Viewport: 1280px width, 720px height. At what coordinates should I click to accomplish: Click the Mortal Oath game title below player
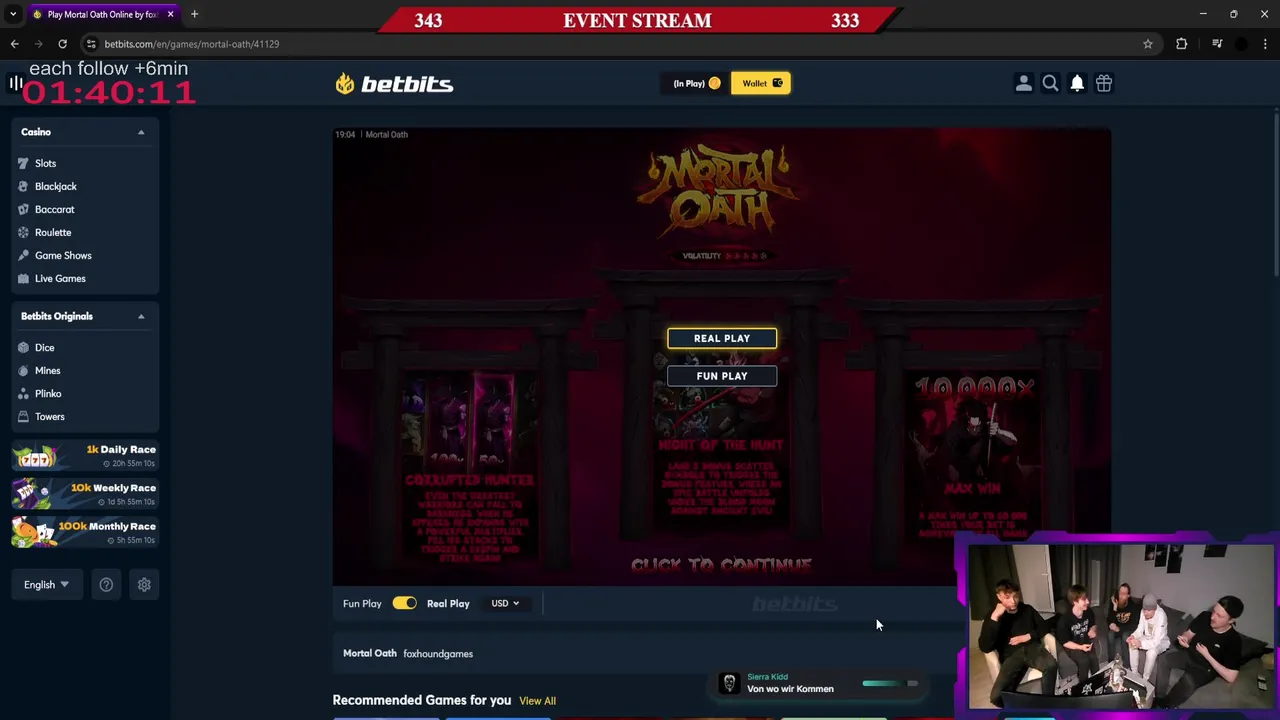pyautogui.click(x=370, y=654)
